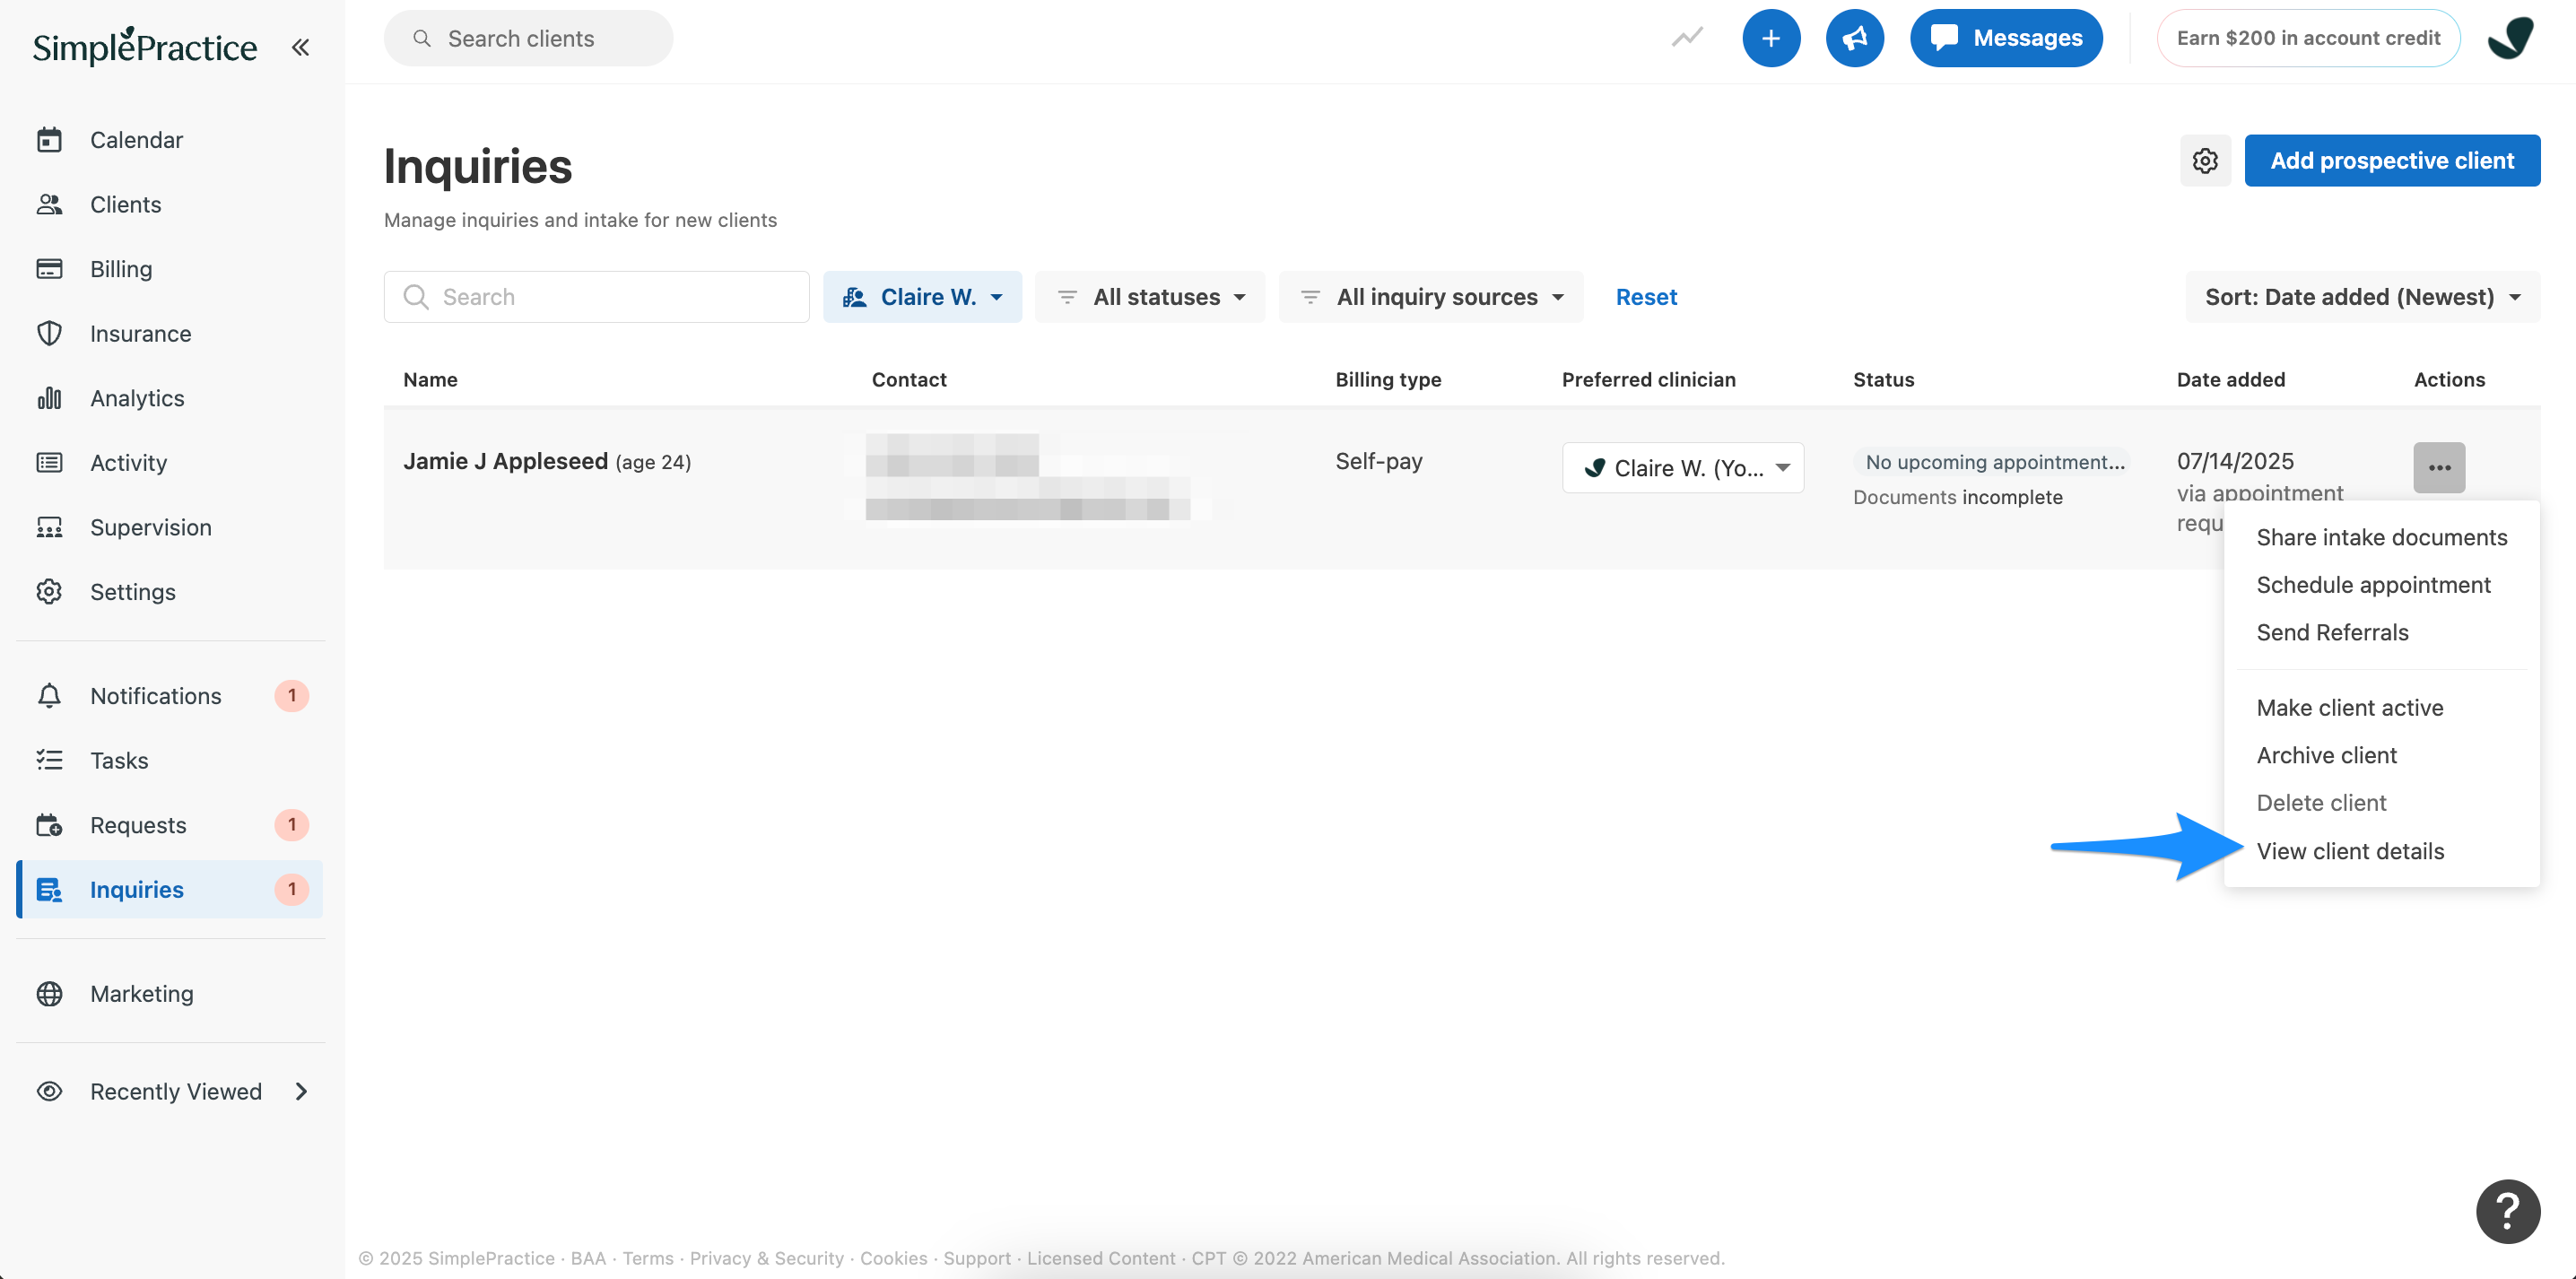Click the blue plus create button
This screenshot has width=2576, height=1279.
(x=1770, y=38)
